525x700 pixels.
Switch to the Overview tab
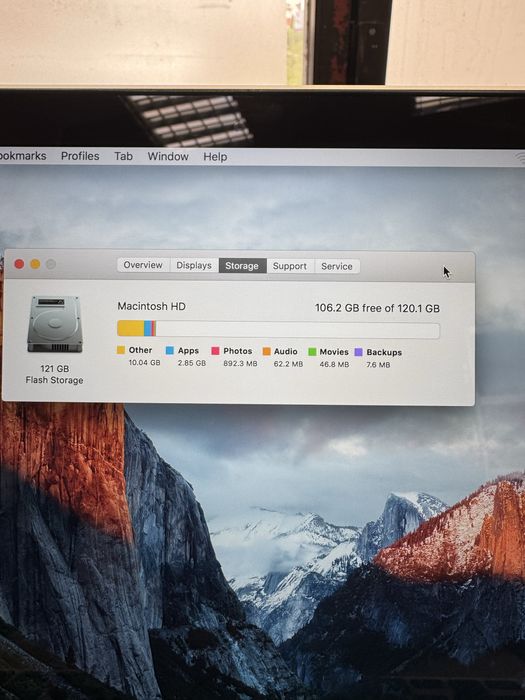143,265
